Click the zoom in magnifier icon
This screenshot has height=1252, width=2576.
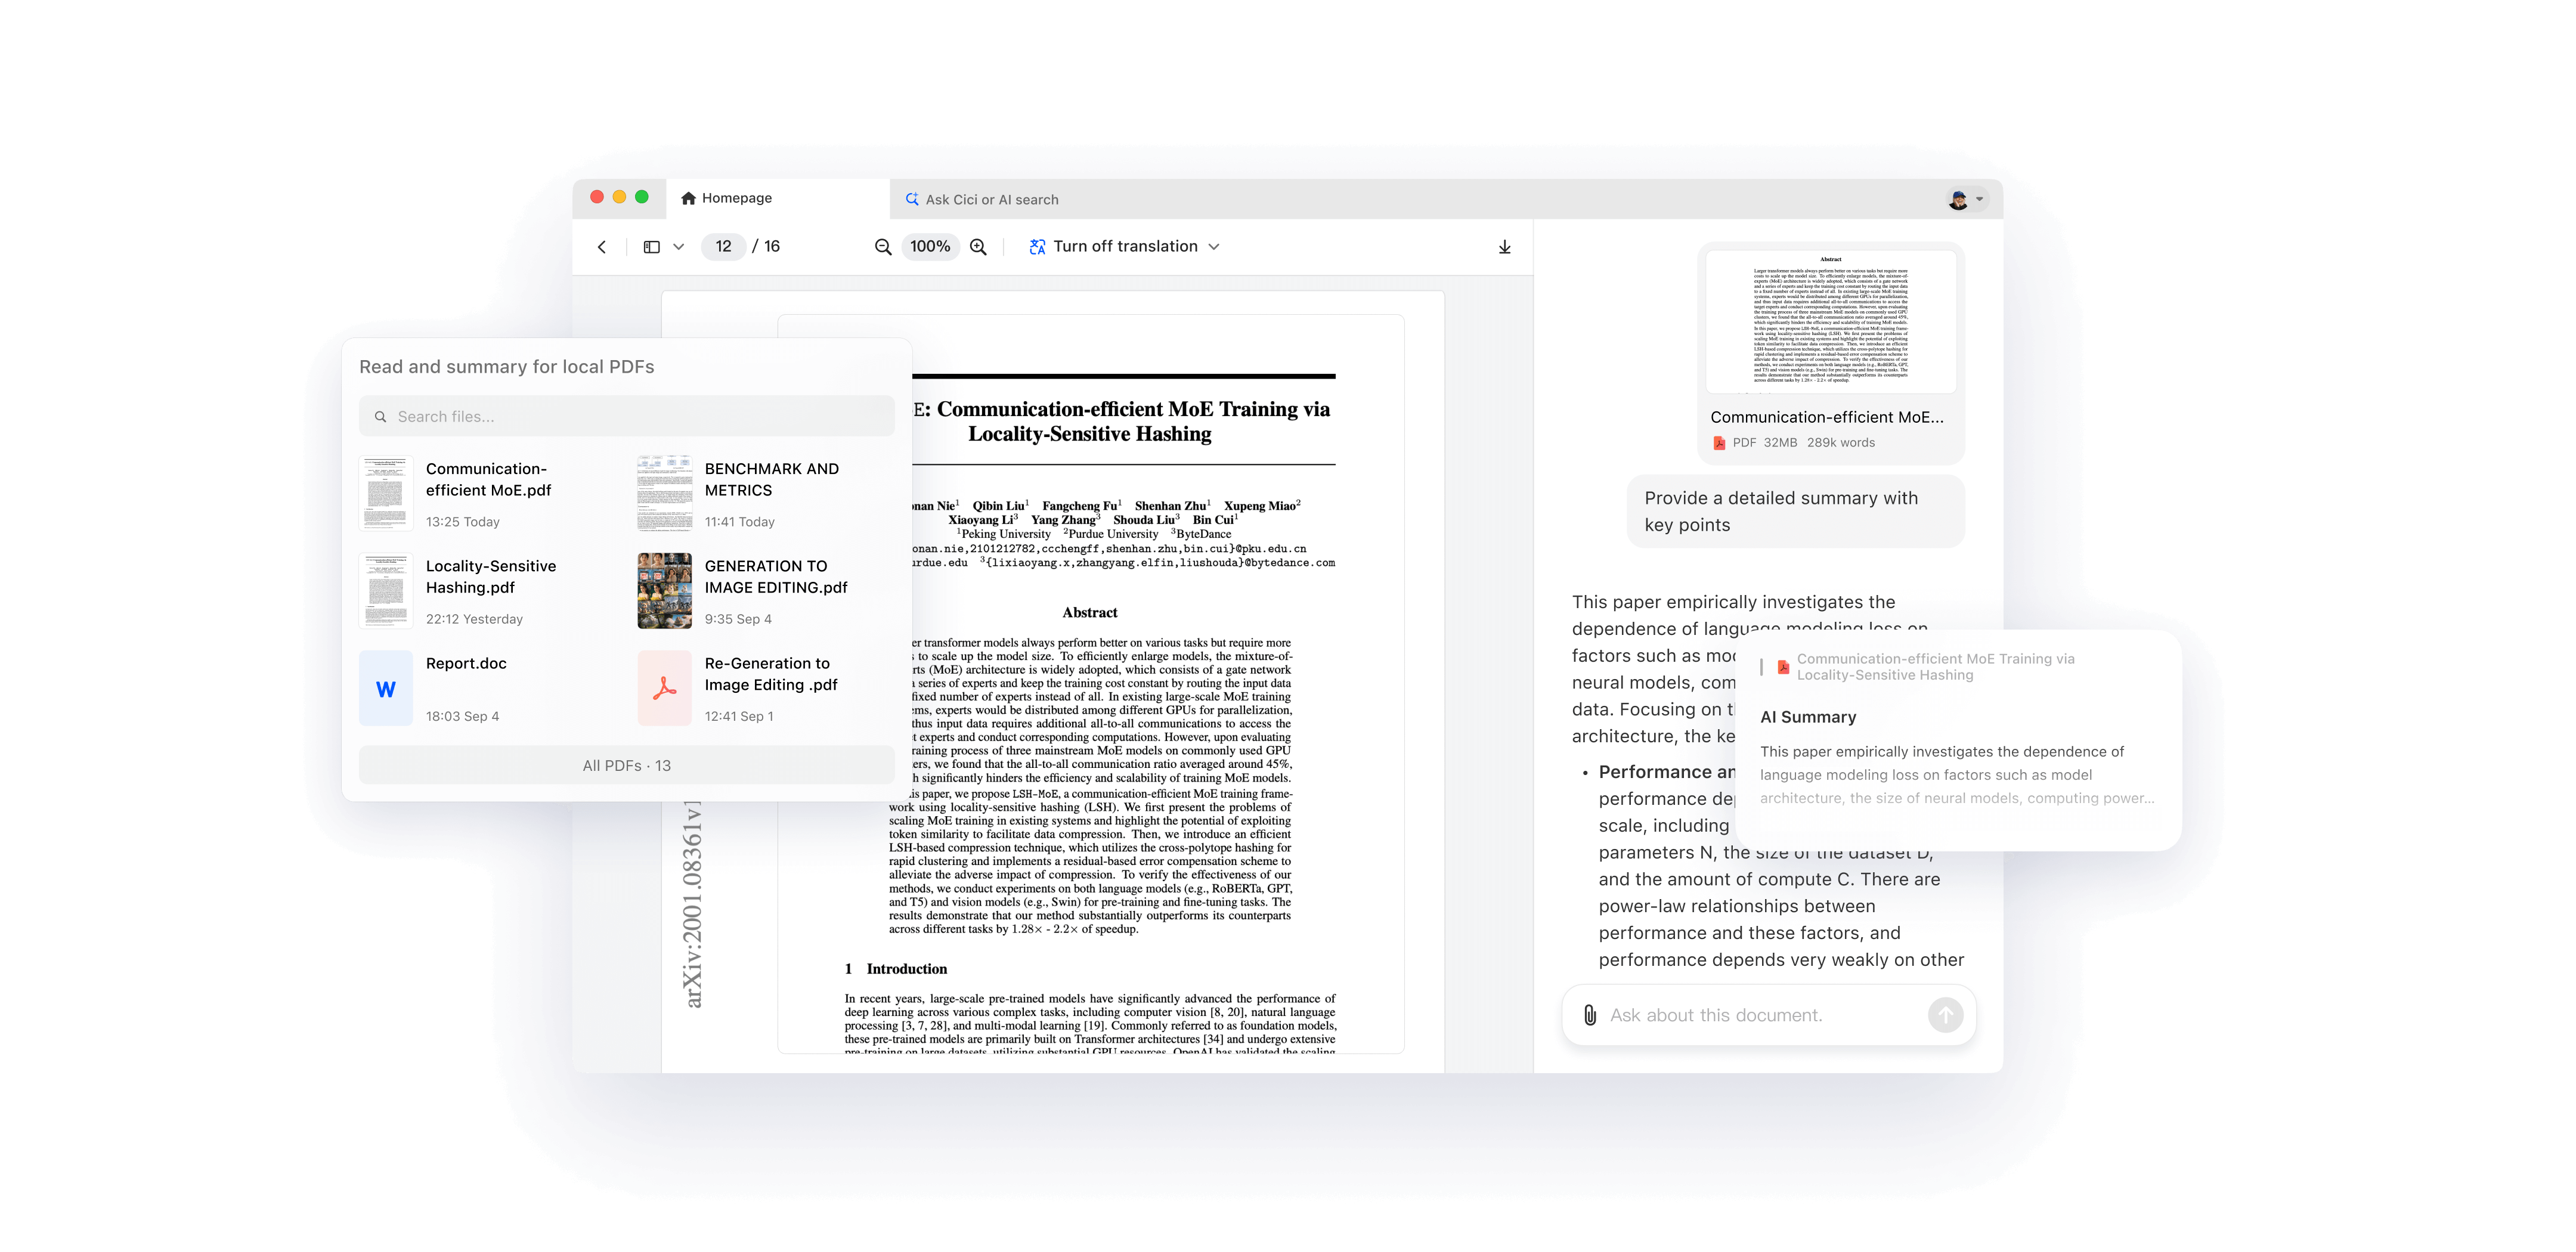coord(978,247)
